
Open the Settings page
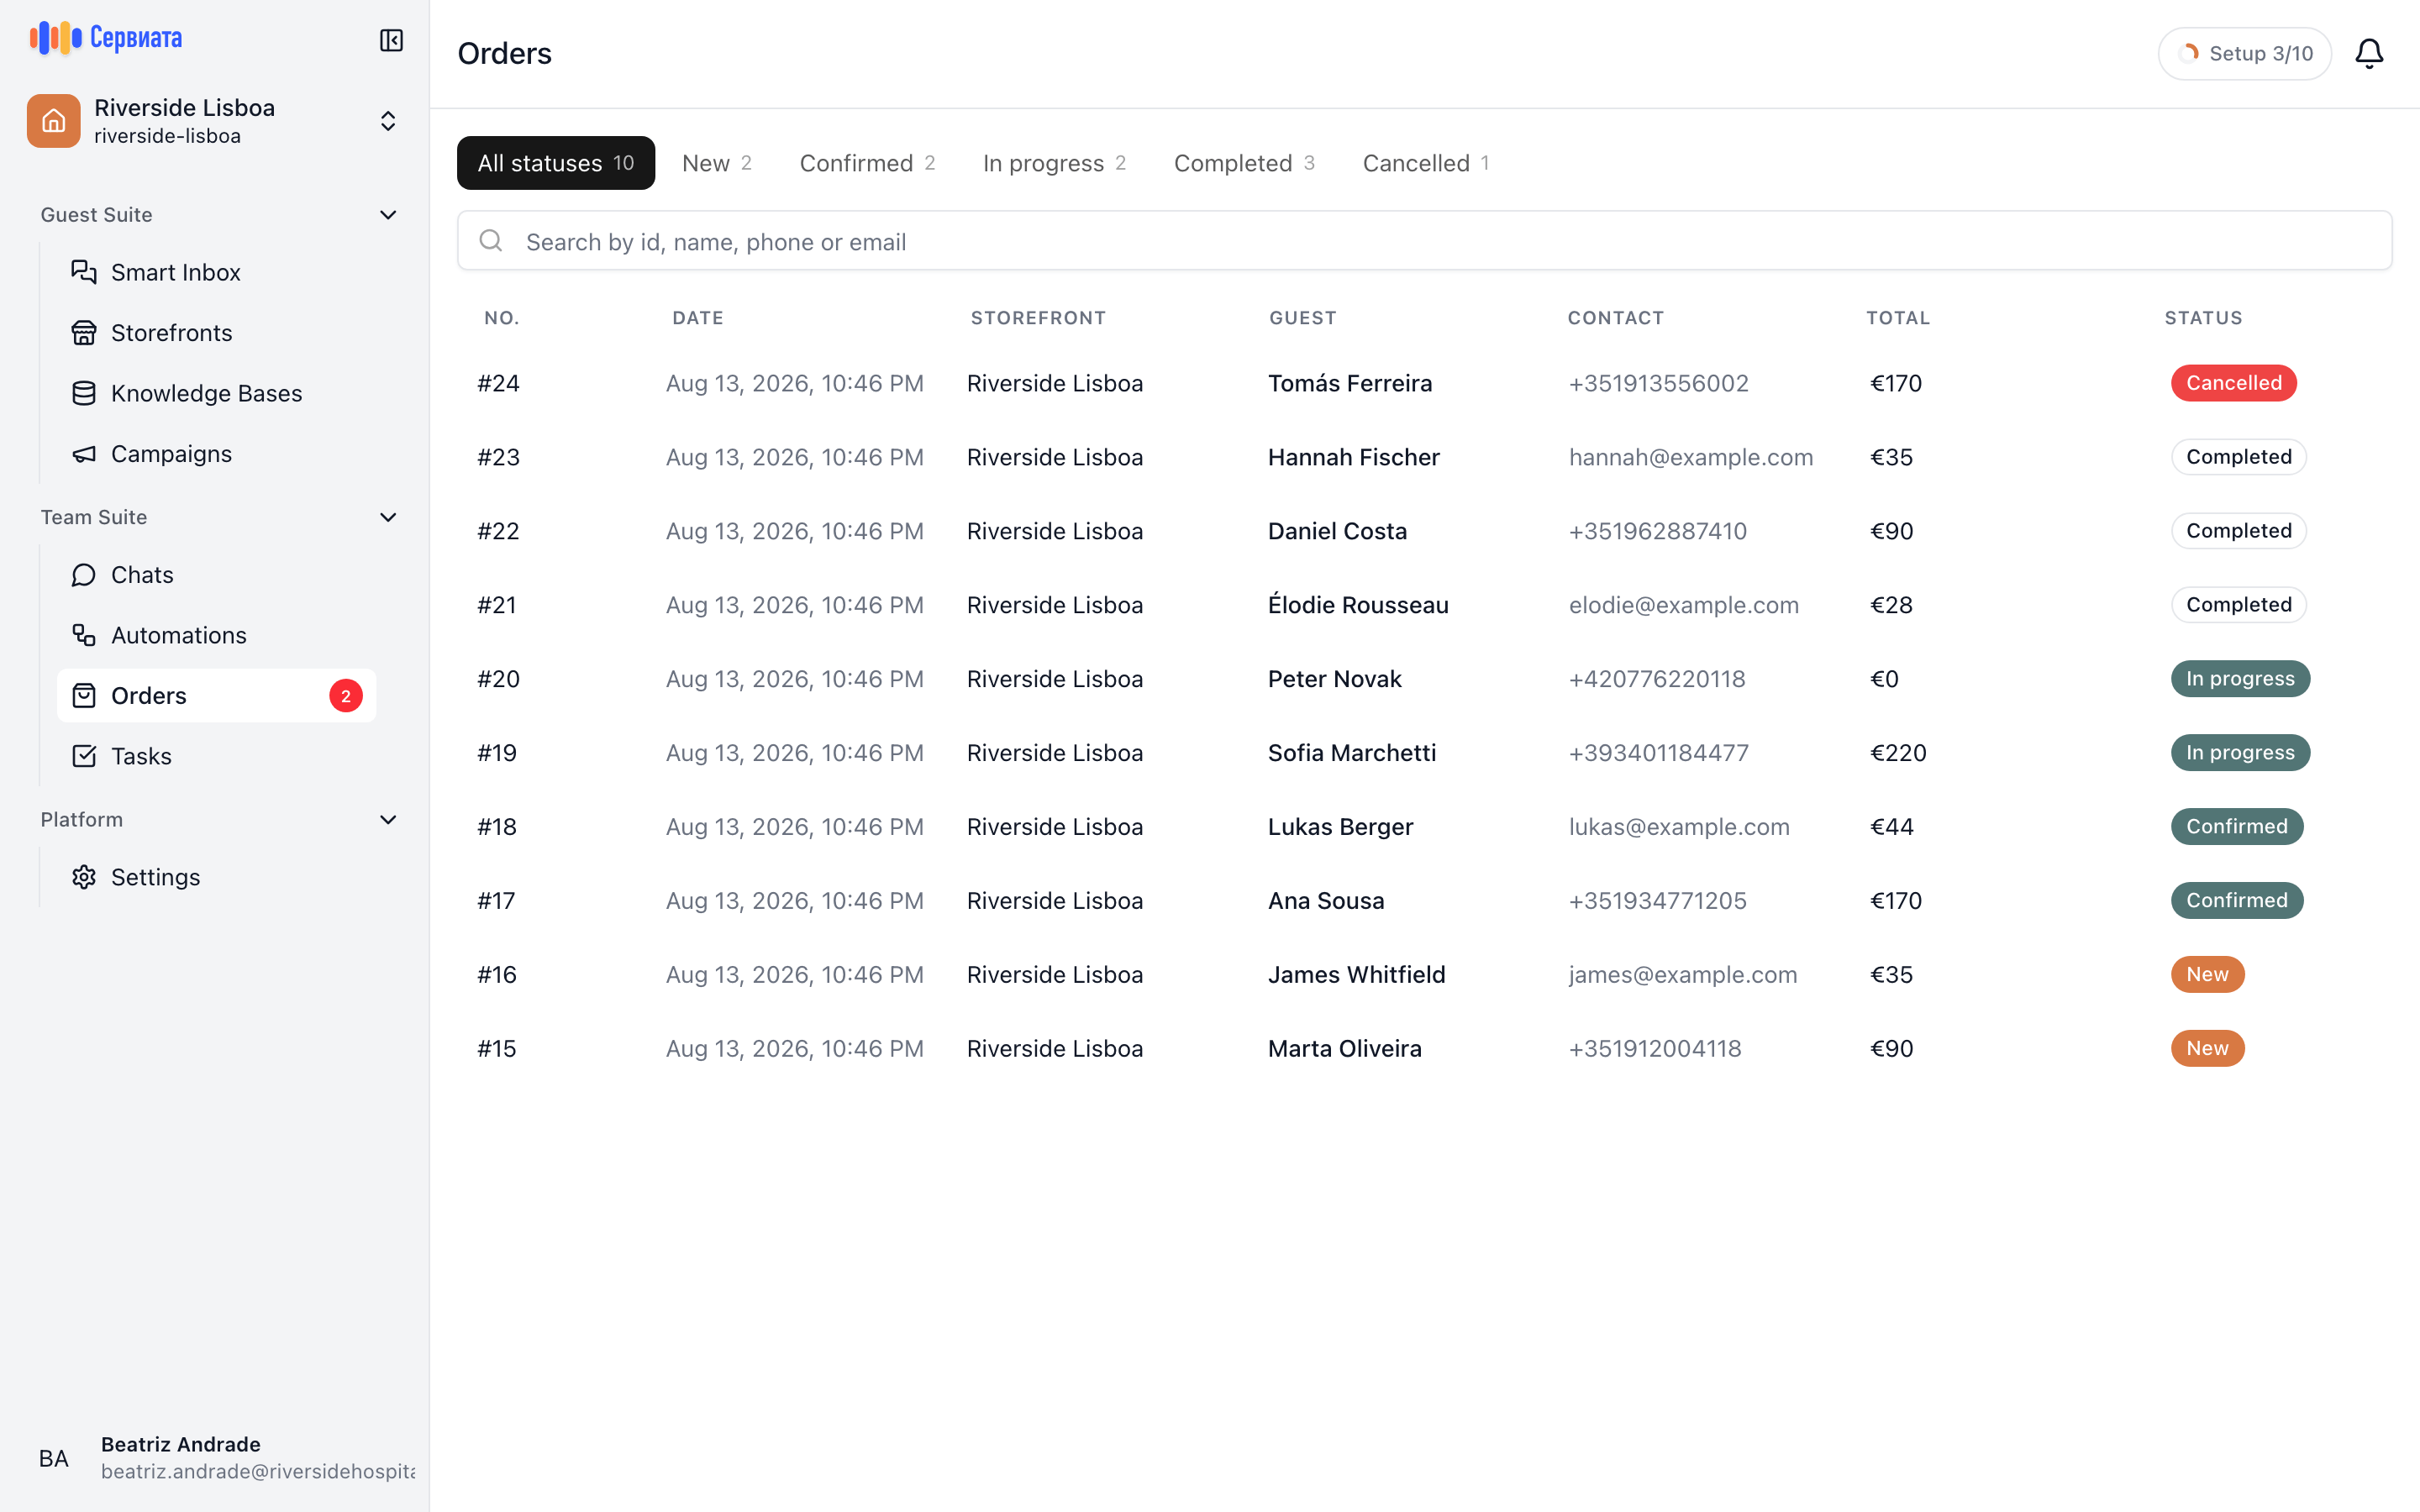click(x=217, y=877)
